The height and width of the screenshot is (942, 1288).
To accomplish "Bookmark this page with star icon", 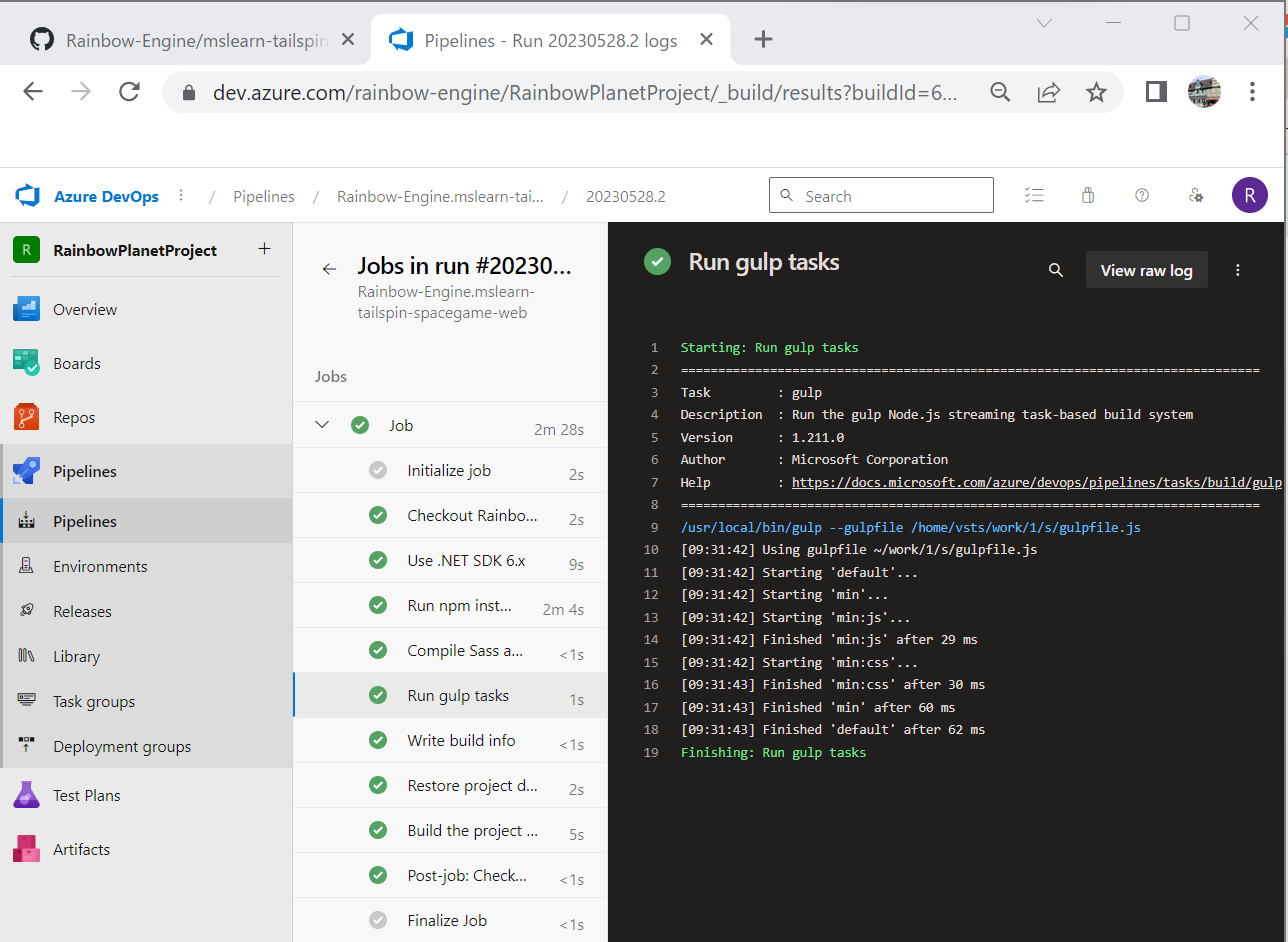I will point(1097,92).
